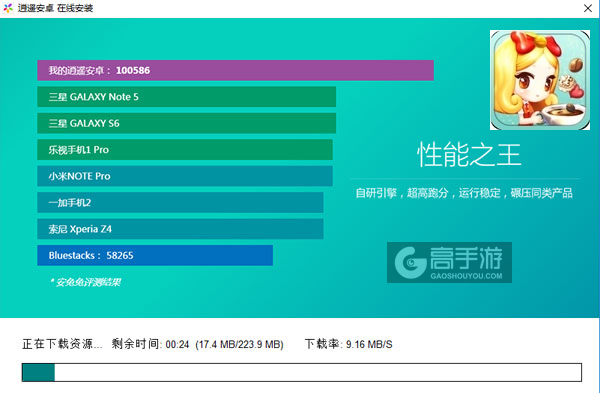The height and width of the screenshot is (393, 600).
Task: Click the 下载率 9.16 MB/S speed text
Action: tap(349, 344)
